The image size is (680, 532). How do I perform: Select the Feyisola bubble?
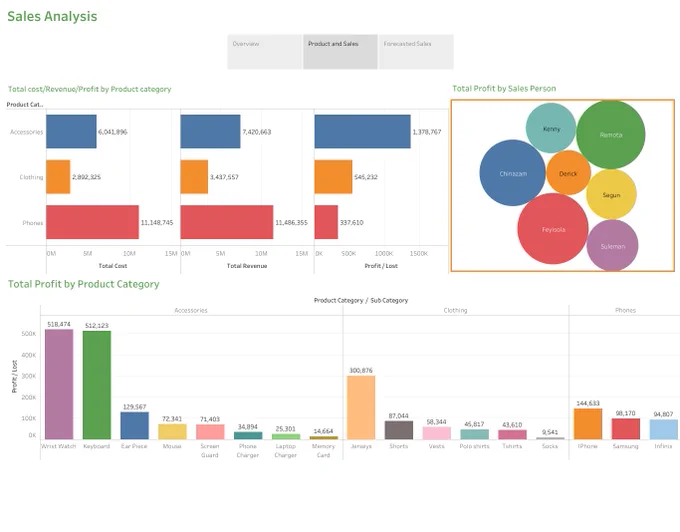(x=553, y=228)
